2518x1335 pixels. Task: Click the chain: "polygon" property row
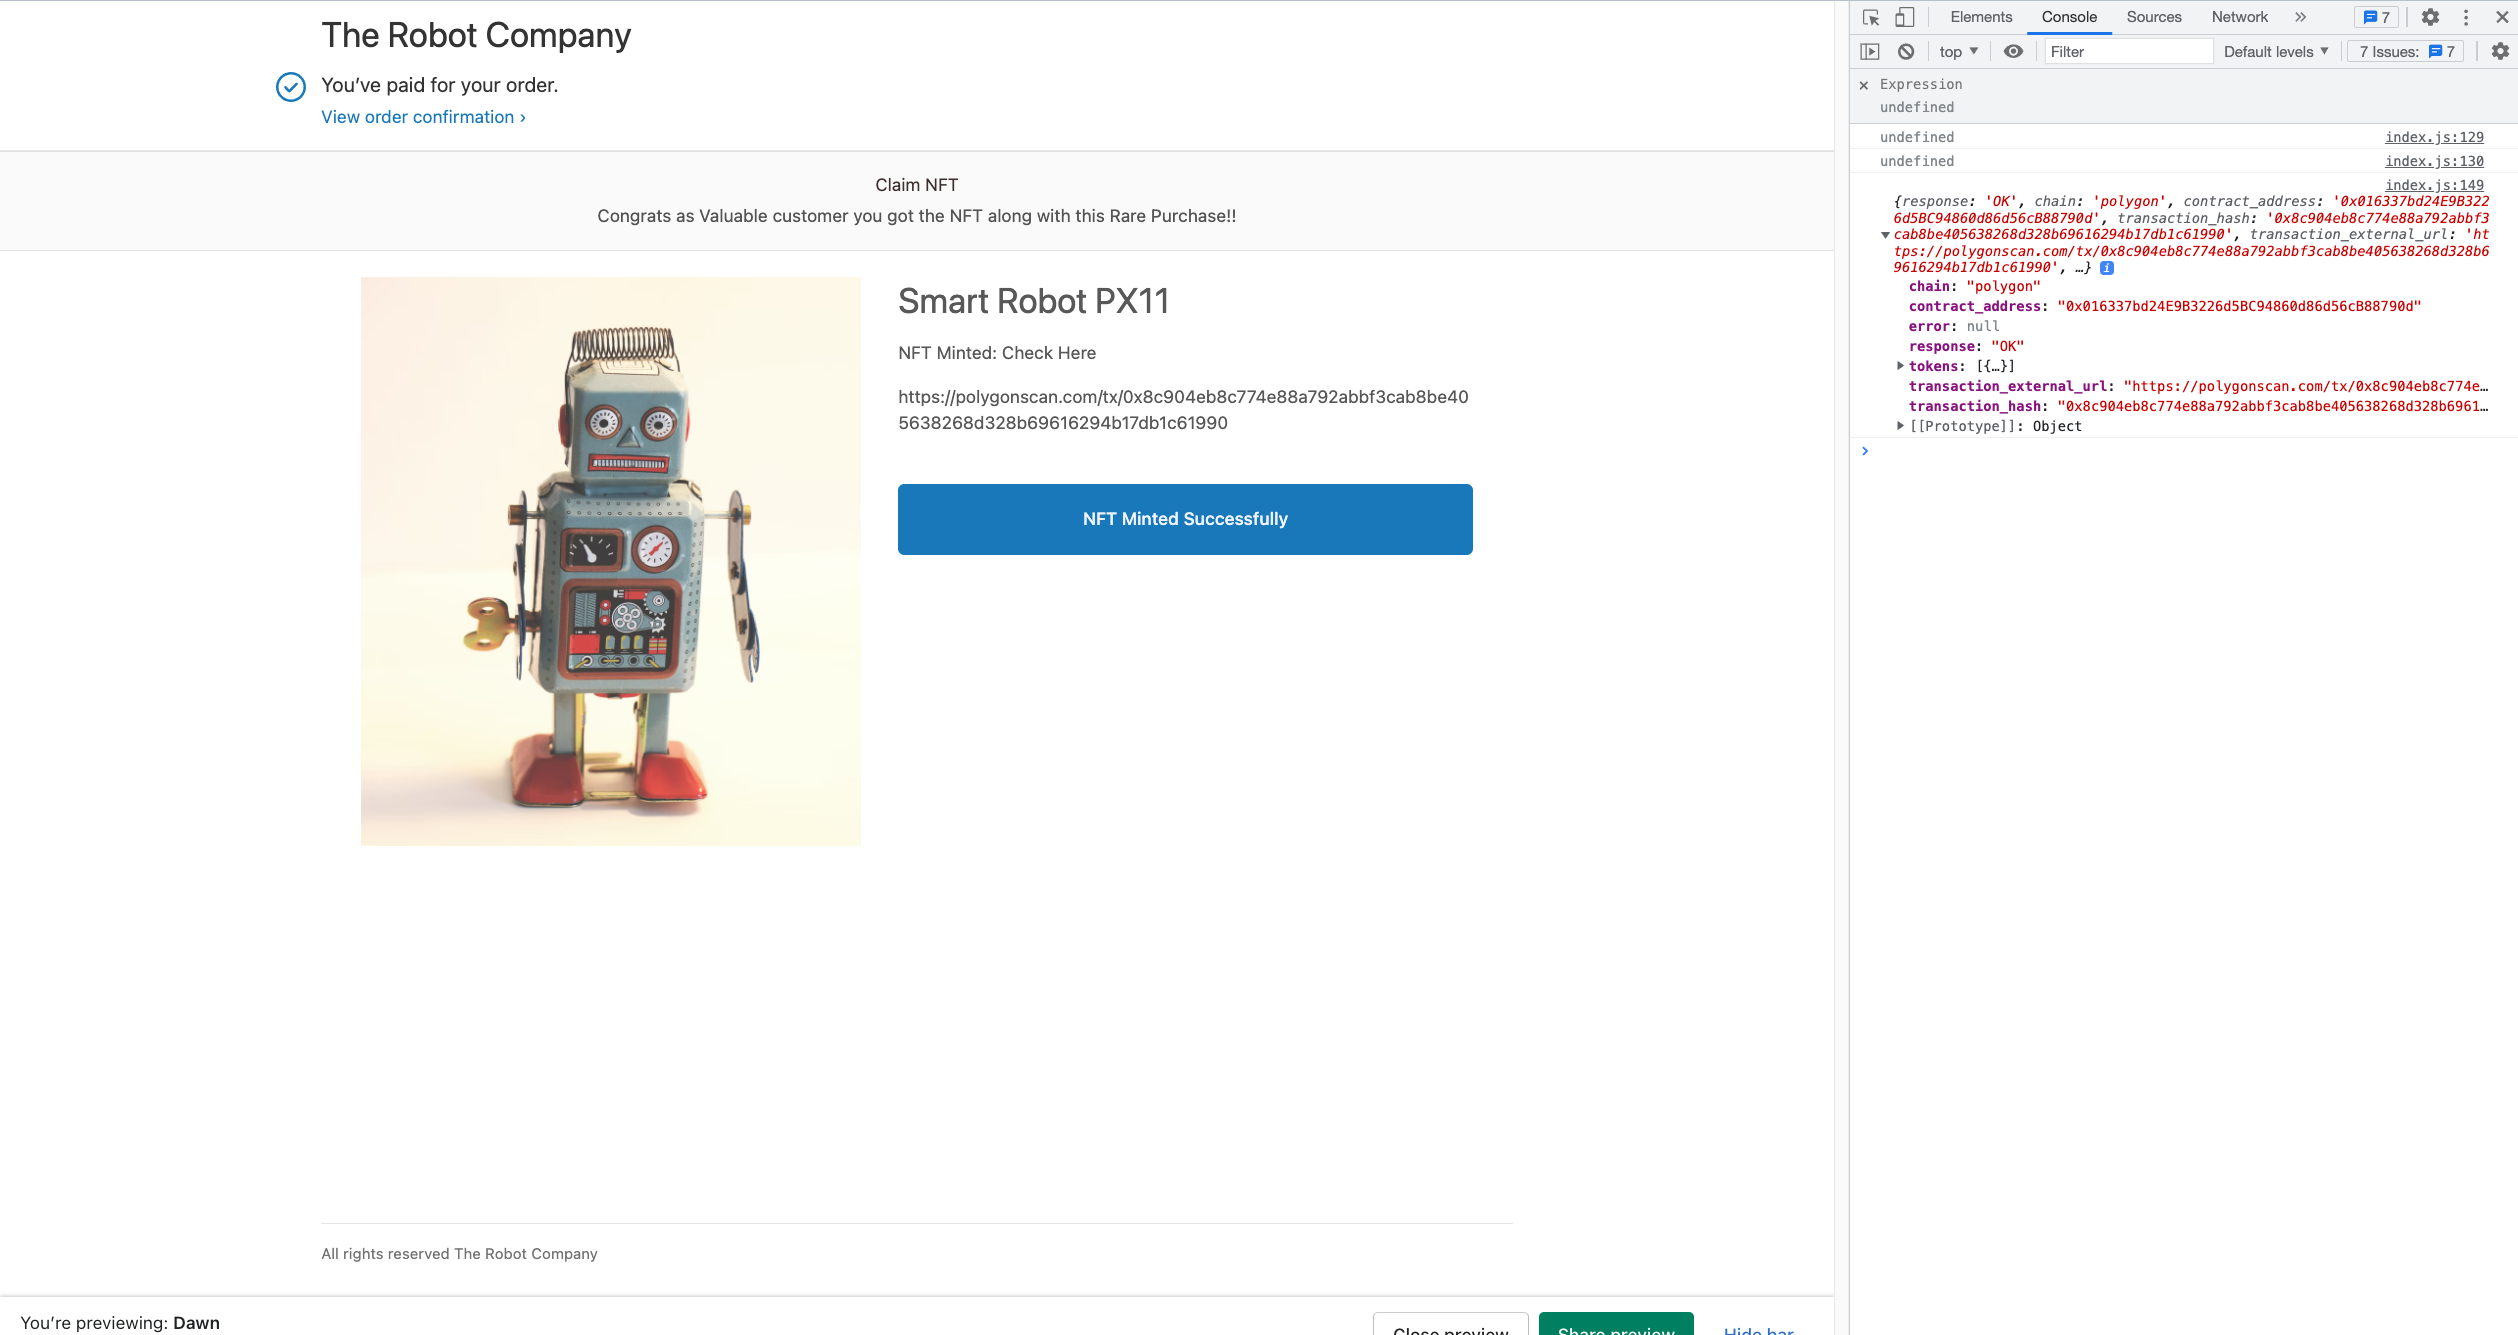[1974, 286]
